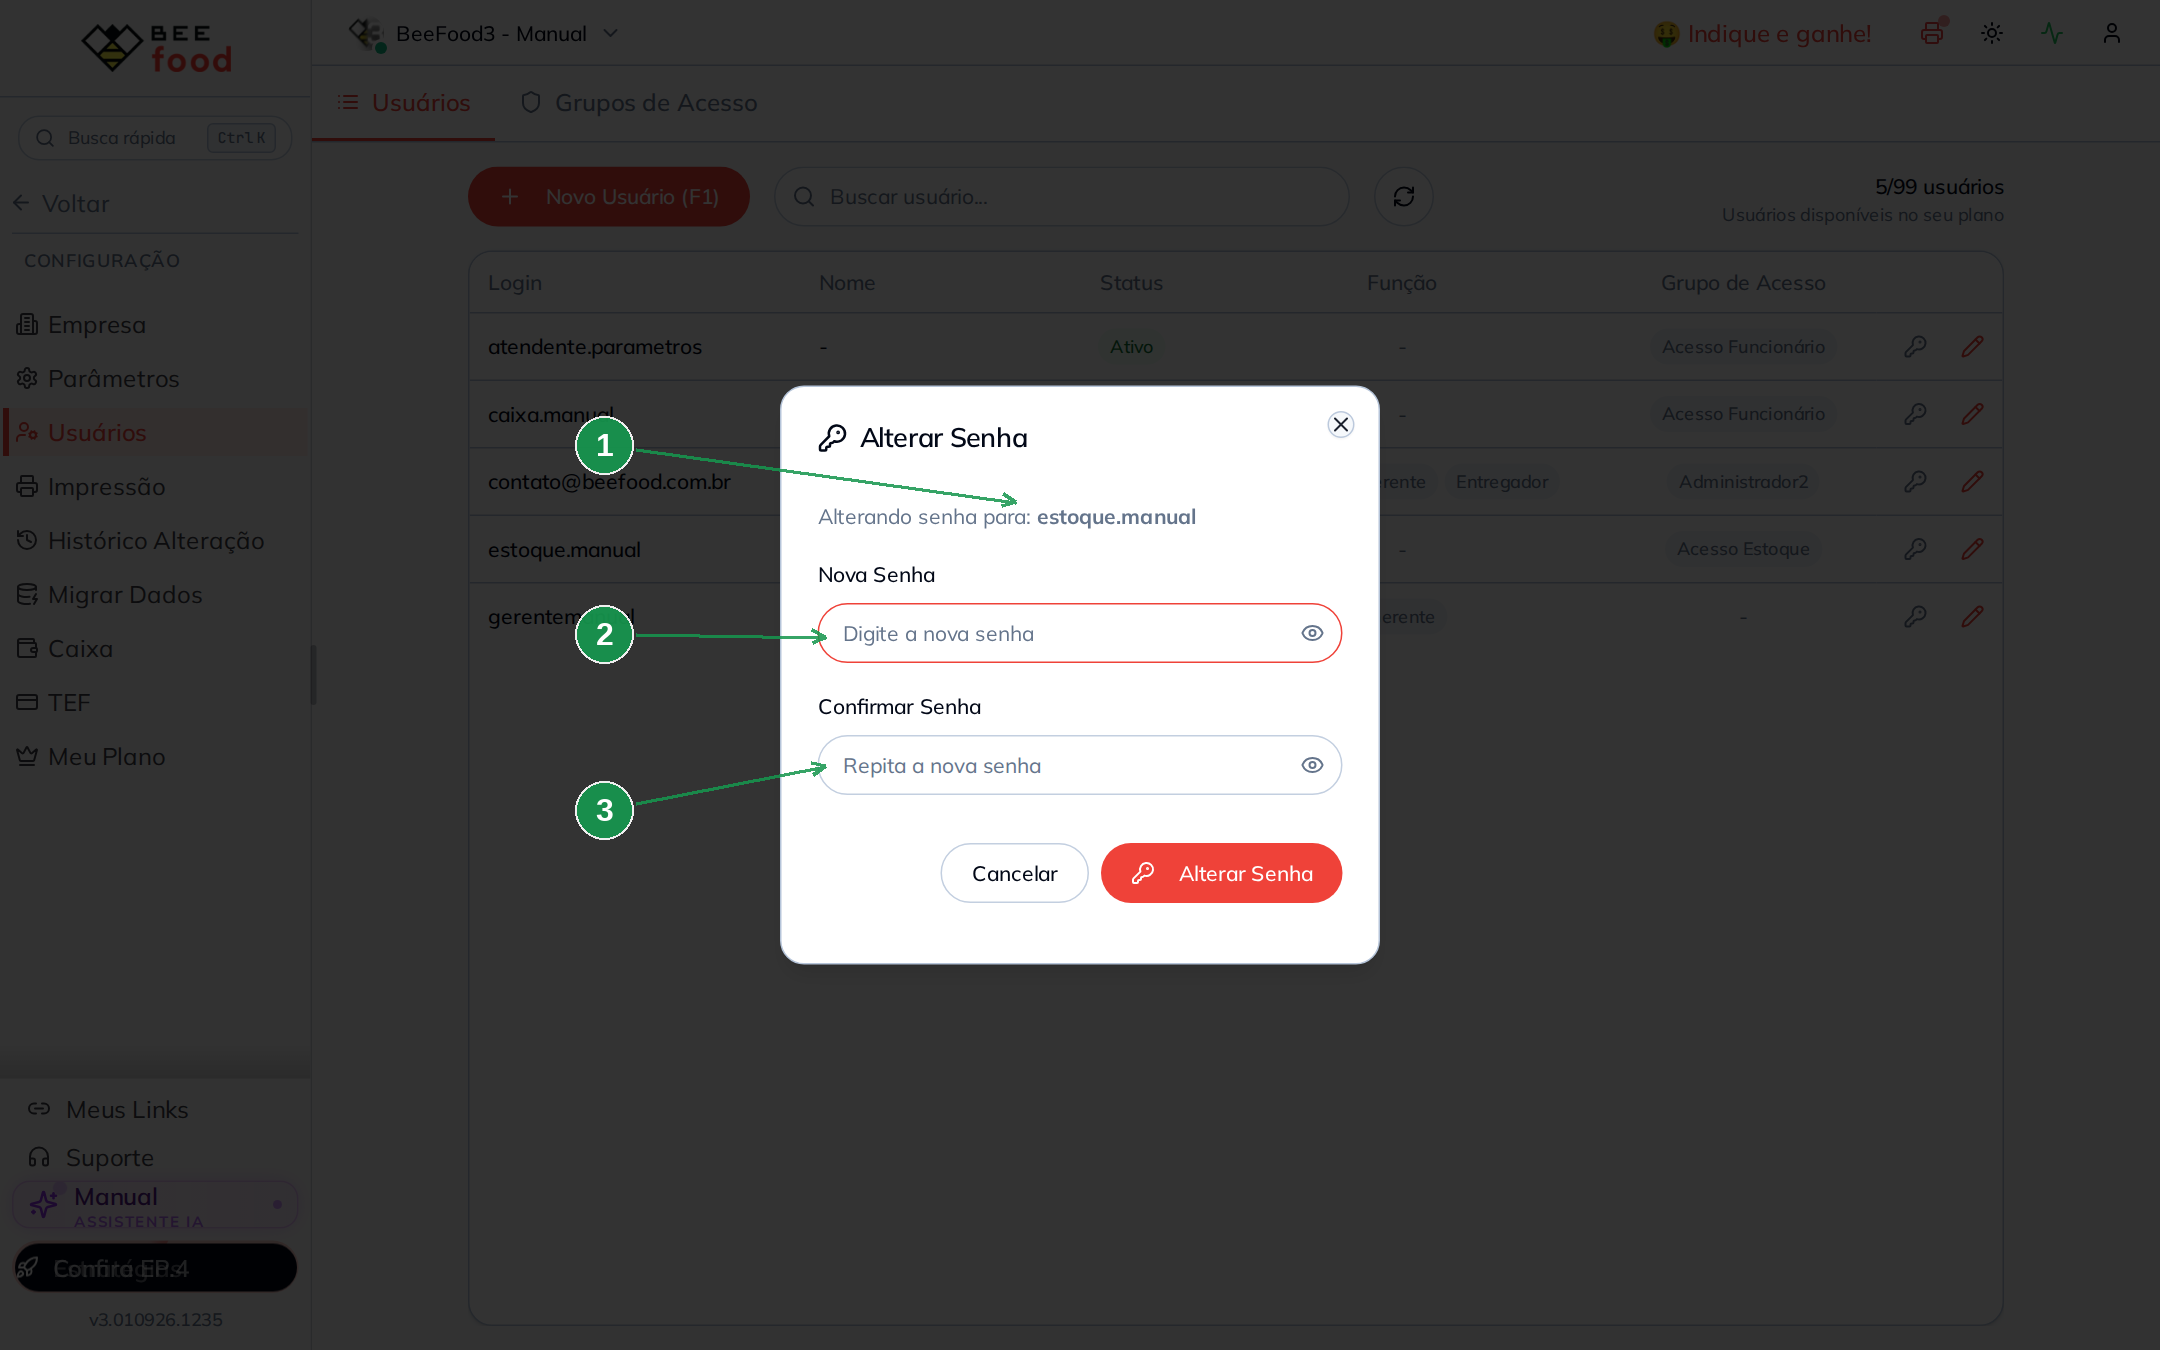
Task: Toggle light/dark theme sun icon
Action: (1992, 33)
